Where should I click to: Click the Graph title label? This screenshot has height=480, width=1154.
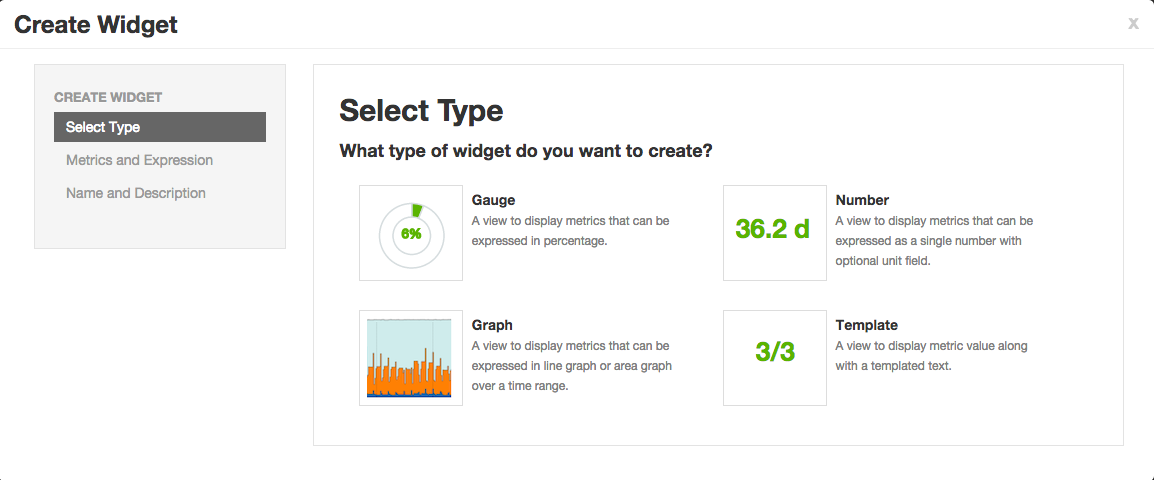[492, 325]
